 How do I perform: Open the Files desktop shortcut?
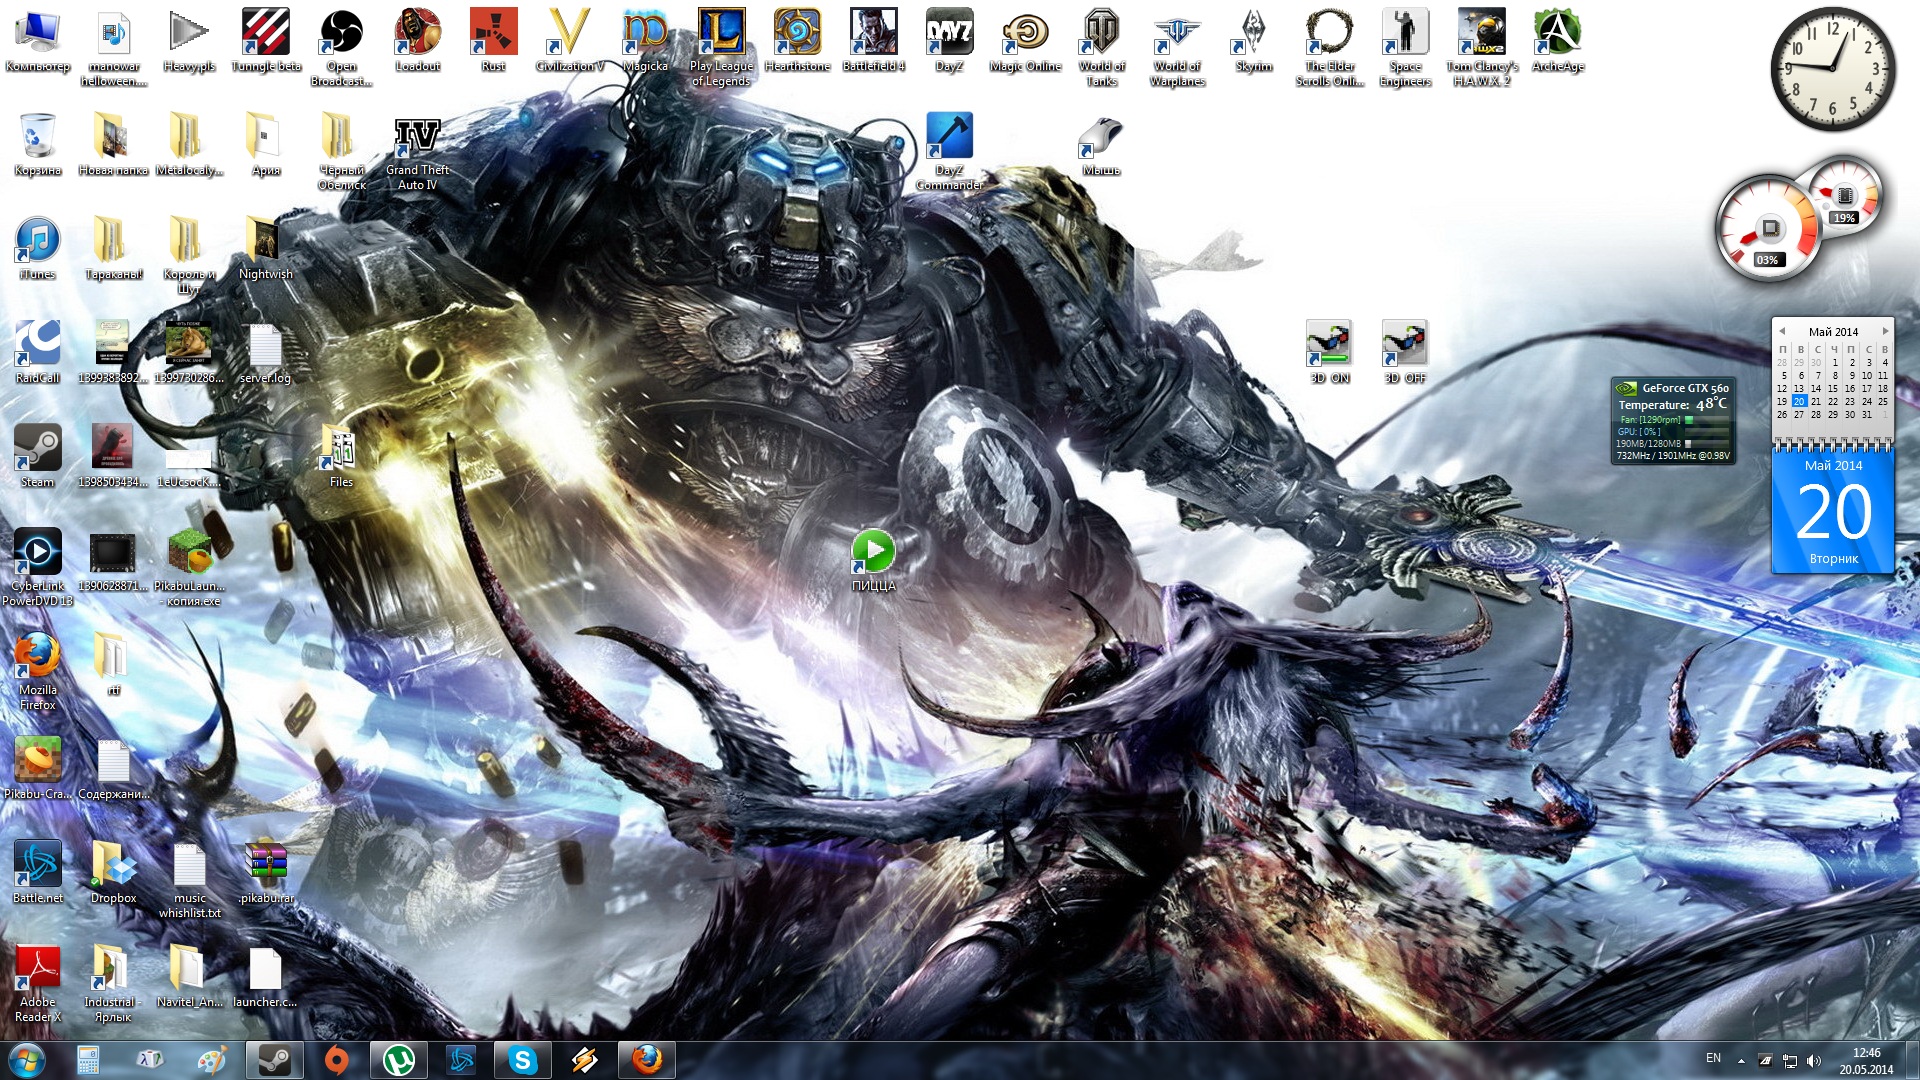coord(341,457)
